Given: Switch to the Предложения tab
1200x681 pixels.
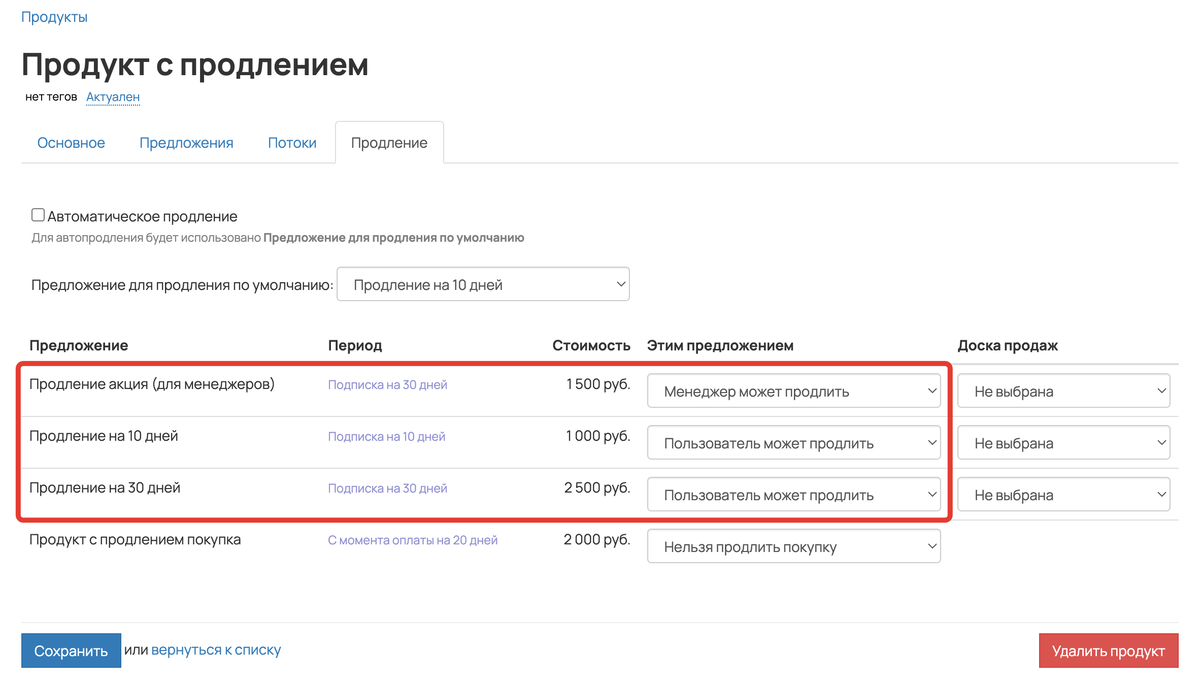Looking at the screenshot, I should [186, 143].
